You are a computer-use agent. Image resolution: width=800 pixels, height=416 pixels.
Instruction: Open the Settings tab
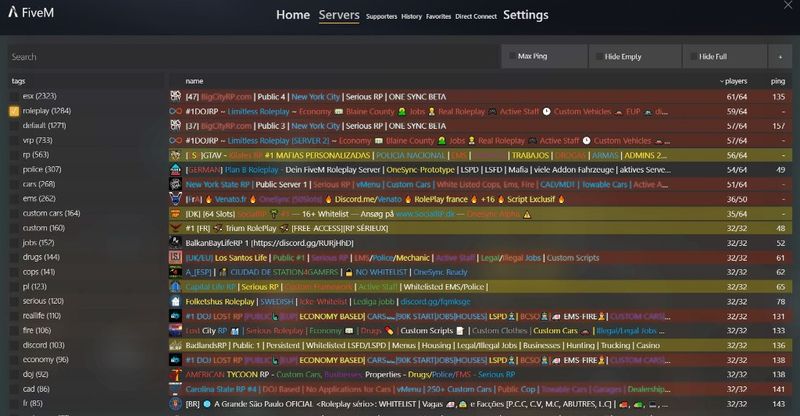point(525,15)
